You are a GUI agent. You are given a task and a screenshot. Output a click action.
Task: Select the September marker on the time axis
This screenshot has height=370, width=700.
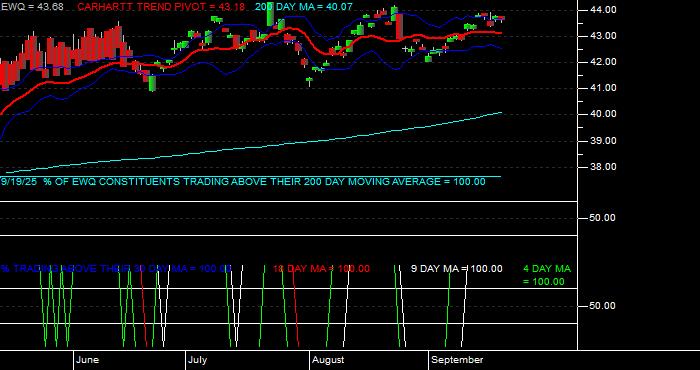(x=458, y=360)
